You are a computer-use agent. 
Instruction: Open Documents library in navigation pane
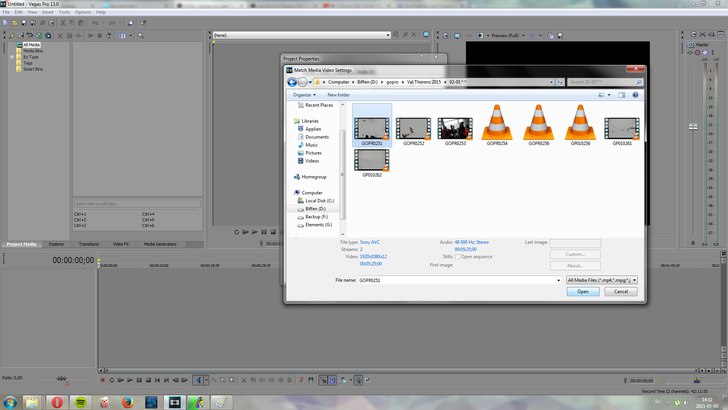point(316,137)
